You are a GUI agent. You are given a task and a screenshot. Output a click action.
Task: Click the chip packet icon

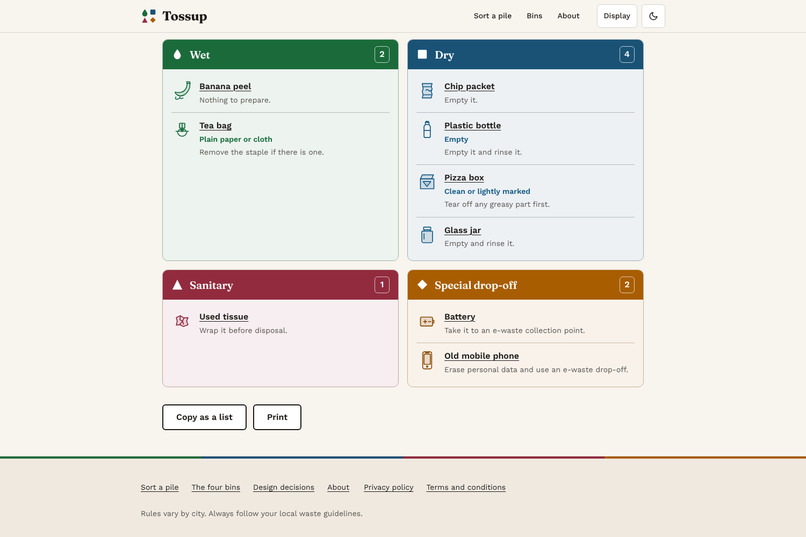tap(427, 90)
